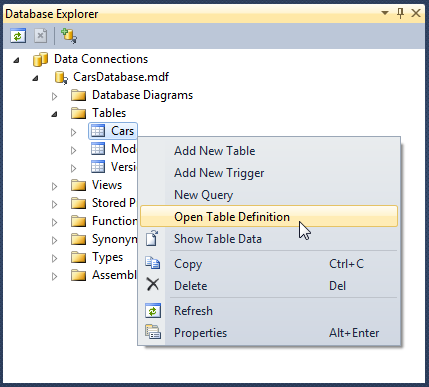Click the disabled Stop Refresh toolbar icon
The image size is (429, 387).
(x=40, y=36)
